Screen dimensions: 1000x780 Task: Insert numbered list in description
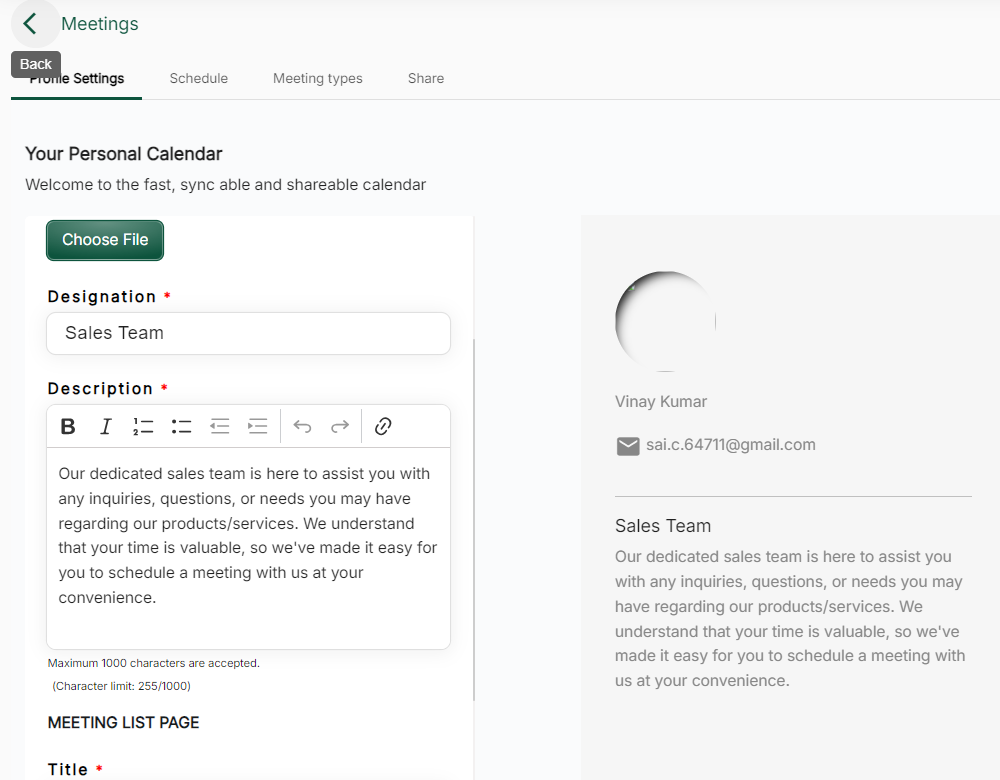[143, 427]
